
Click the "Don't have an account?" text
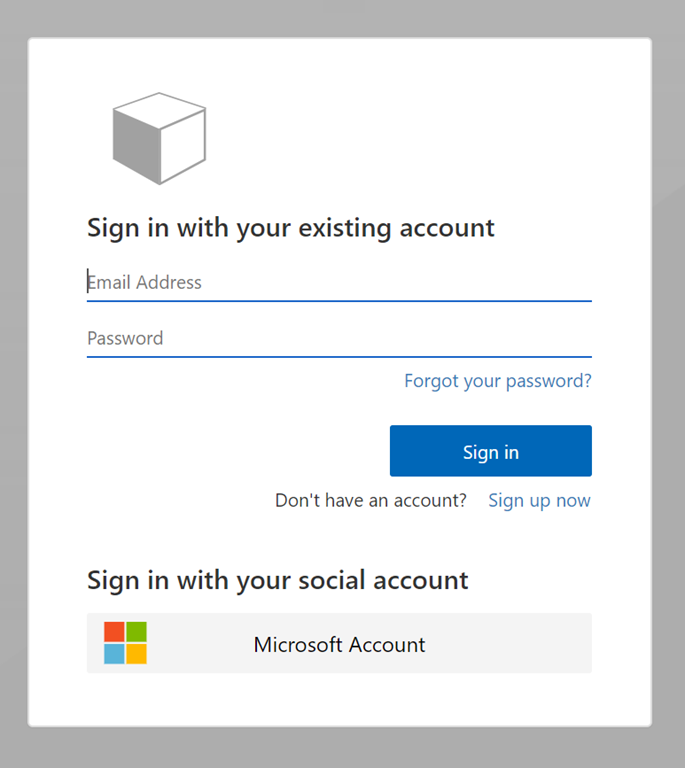370,500
